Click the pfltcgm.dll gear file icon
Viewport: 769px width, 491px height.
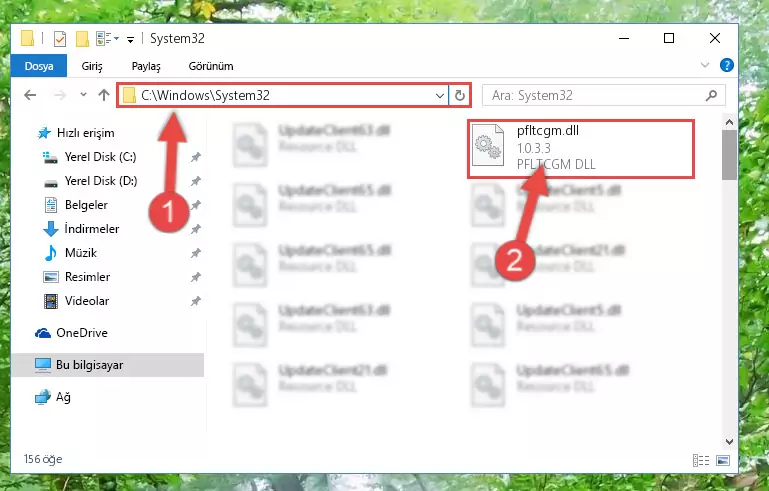click(488, 145)
